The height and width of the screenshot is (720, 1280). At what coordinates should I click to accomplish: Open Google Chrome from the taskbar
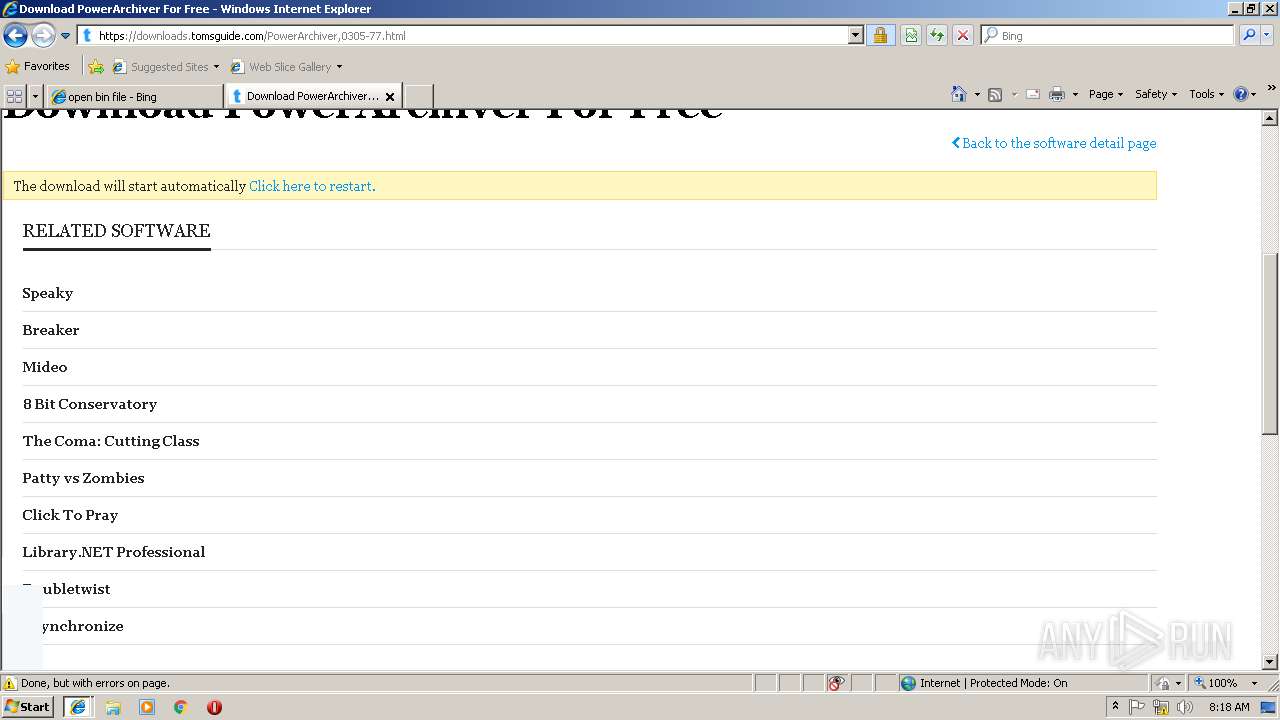click(181, 707)
